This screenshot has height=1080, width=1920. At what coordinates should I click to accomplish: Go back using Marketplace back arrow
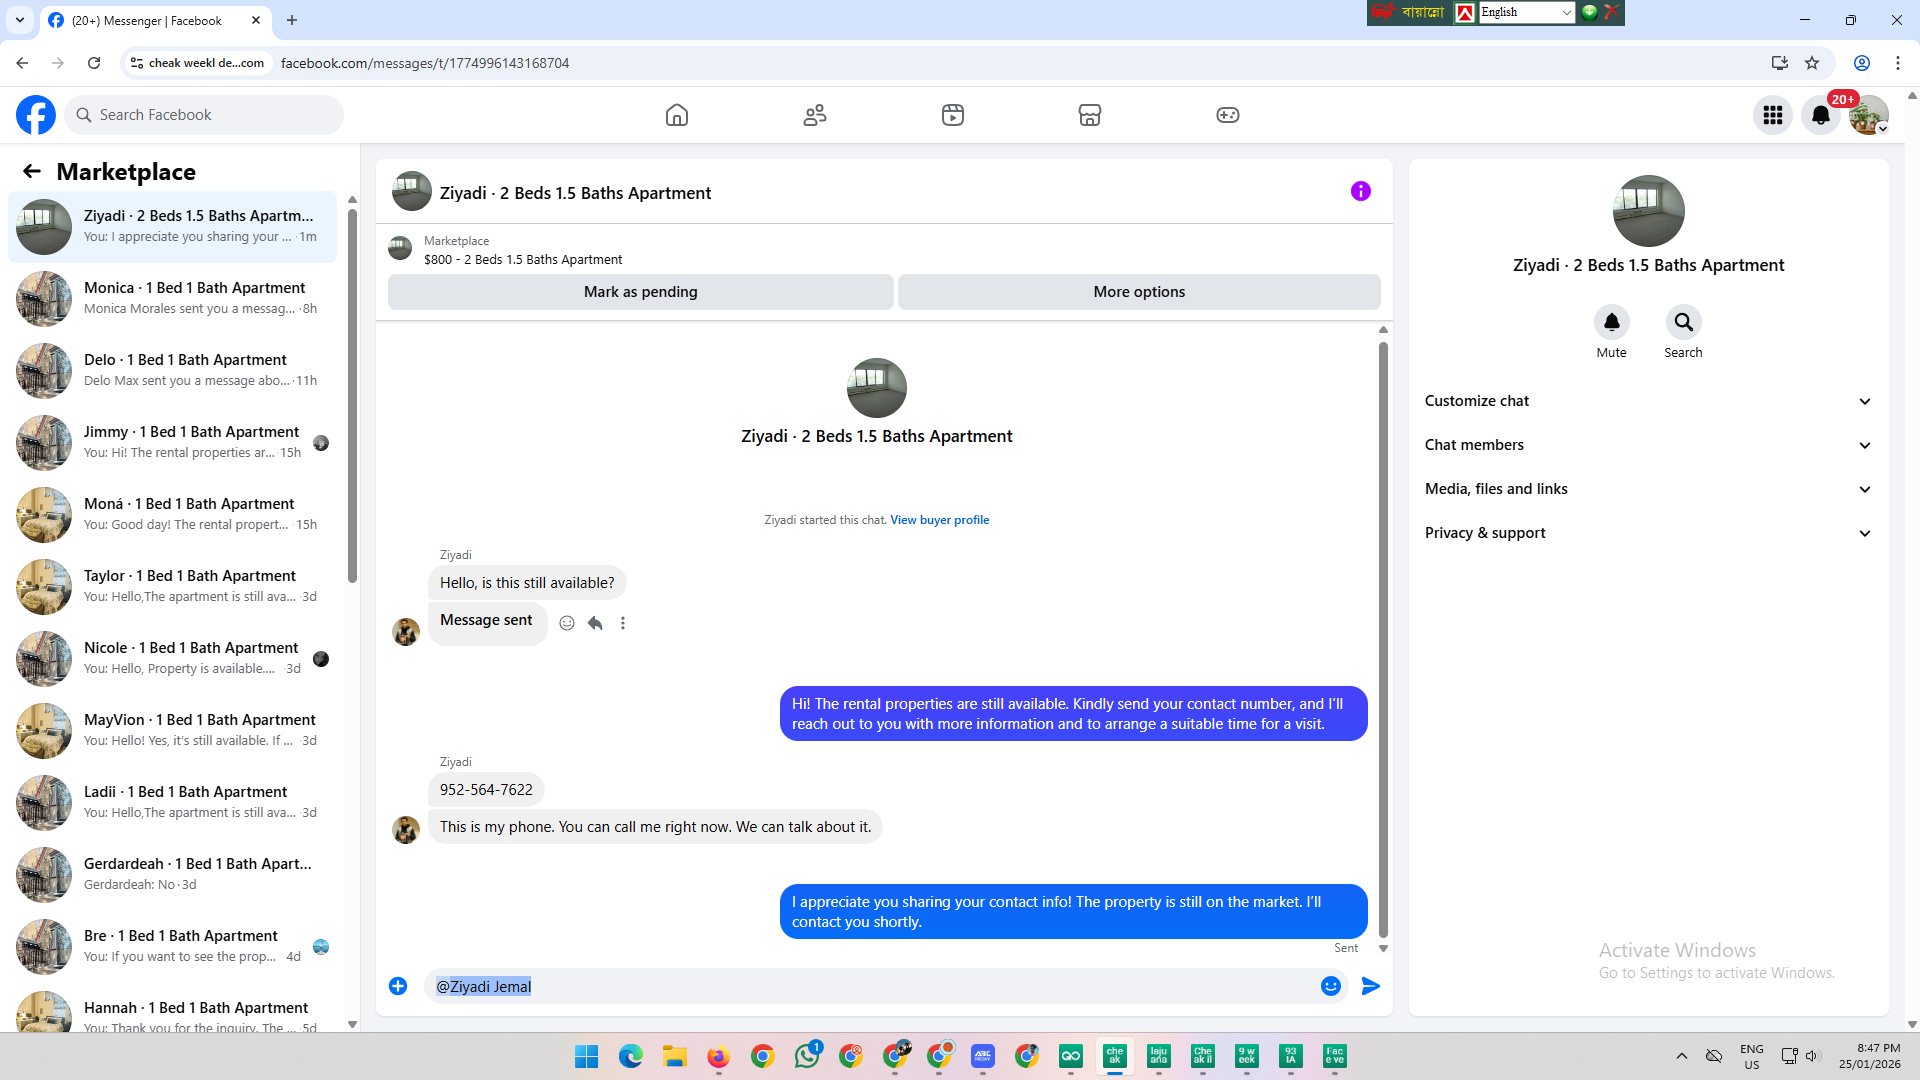point(32,171)
